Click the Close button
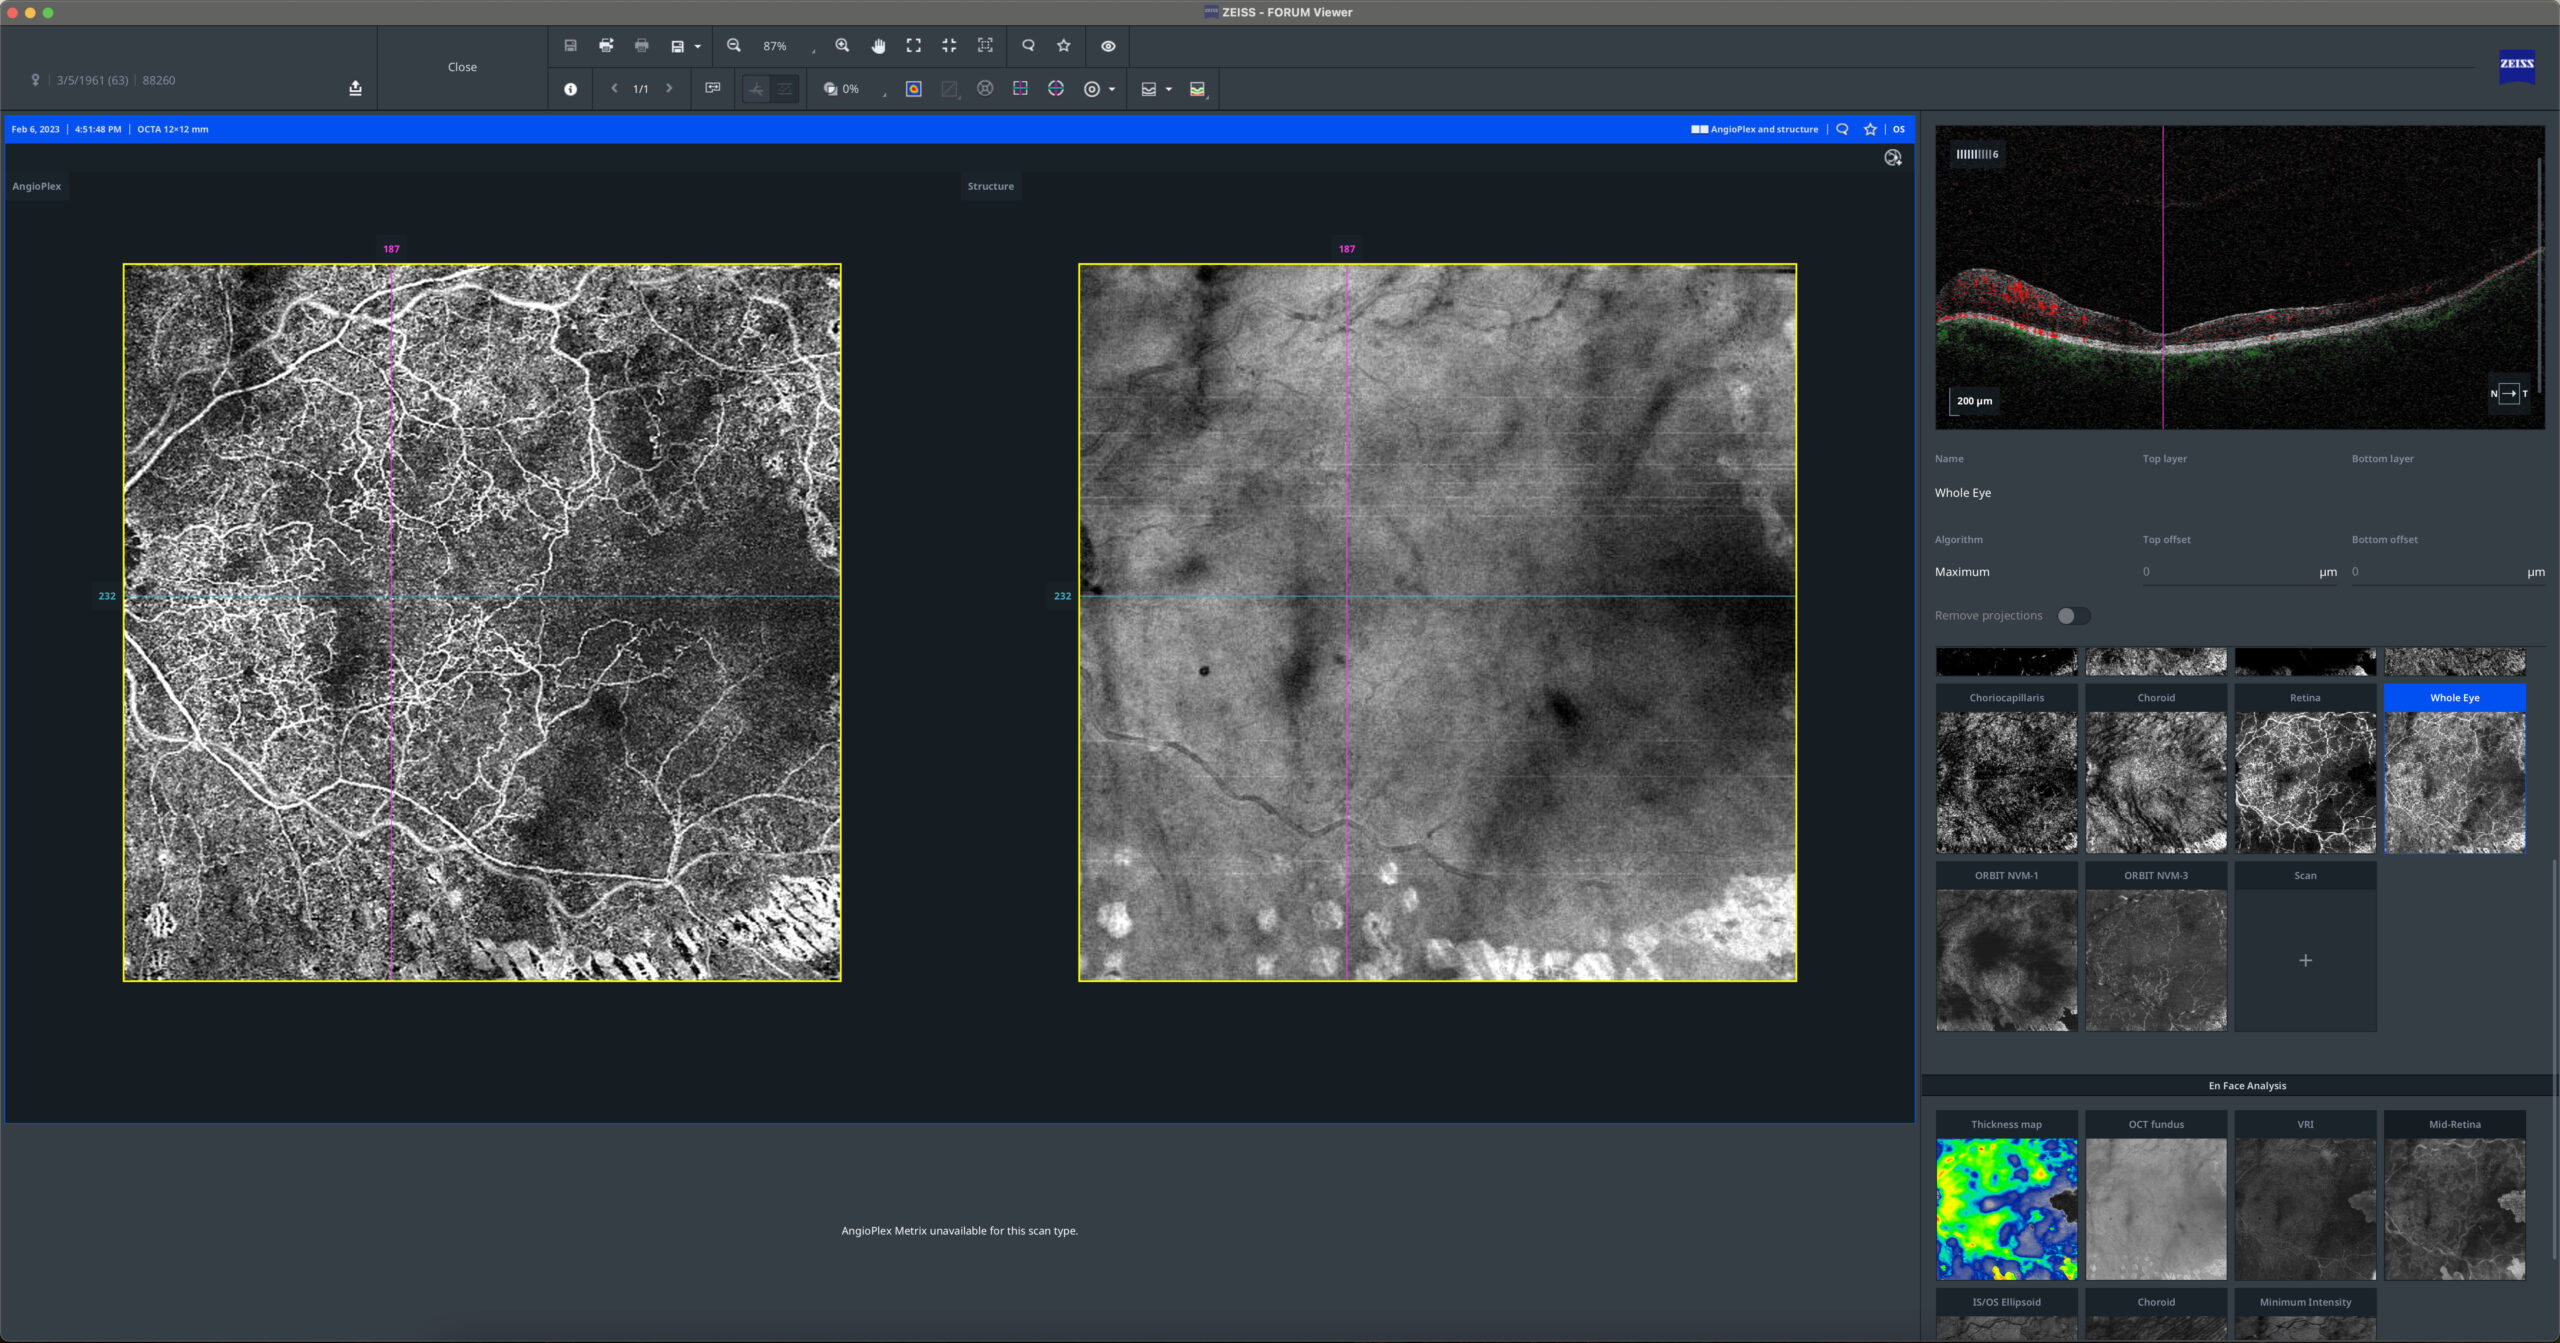 (x=462, y=67)
